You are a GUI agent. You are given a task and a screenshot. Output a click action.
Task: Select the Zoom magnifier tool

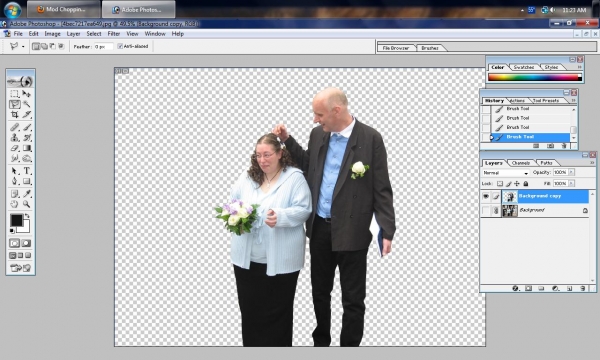pos(26,204)
